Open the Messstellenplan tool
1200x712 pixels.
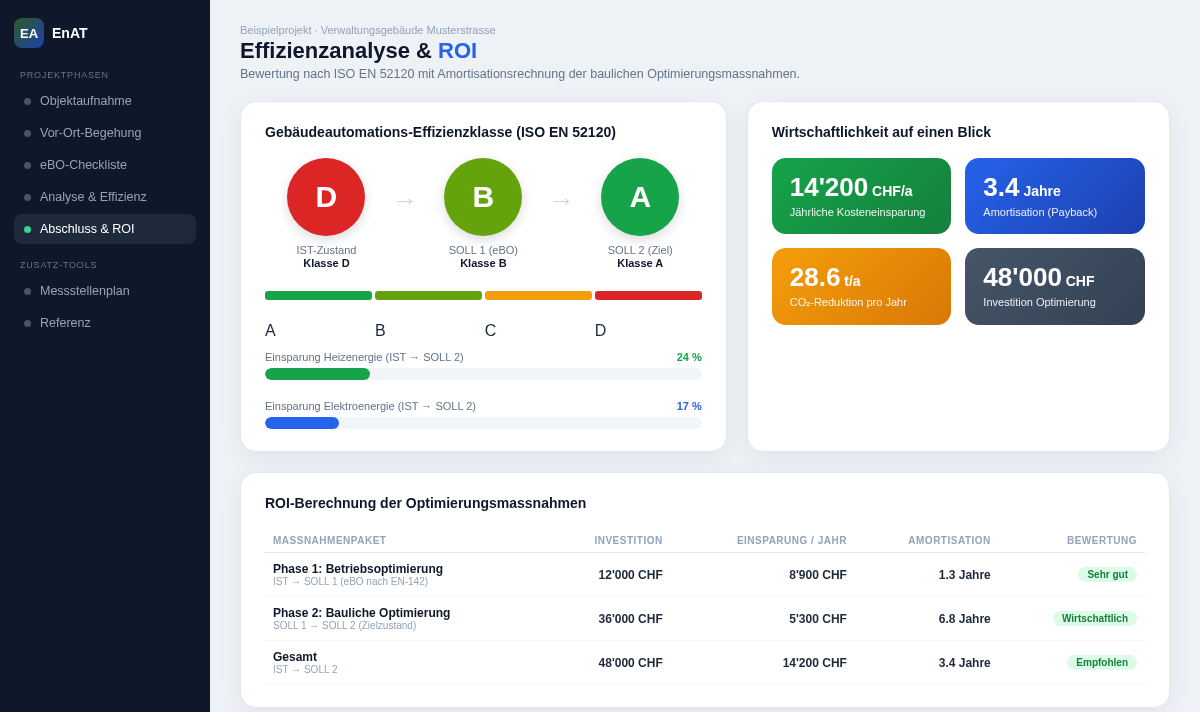[x=105, y=291]
